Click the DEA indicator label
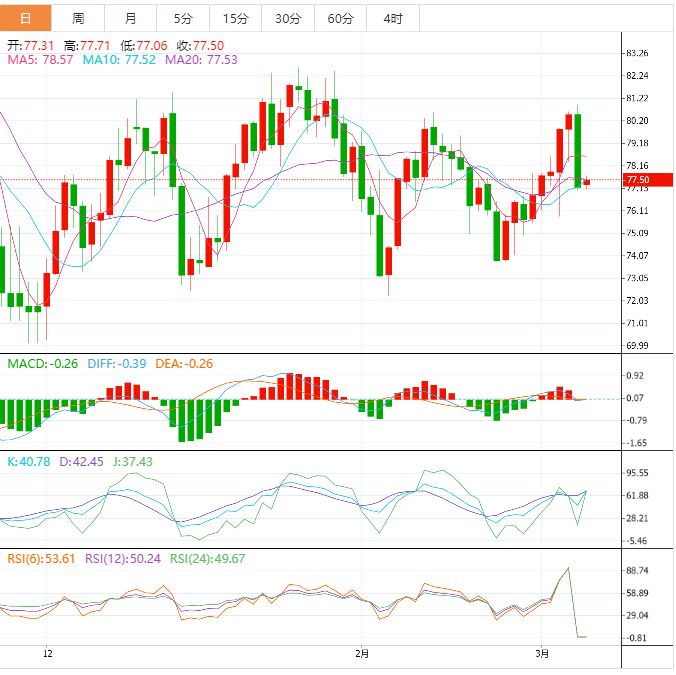This screenshot has height=675, width=676. [184, 364]
